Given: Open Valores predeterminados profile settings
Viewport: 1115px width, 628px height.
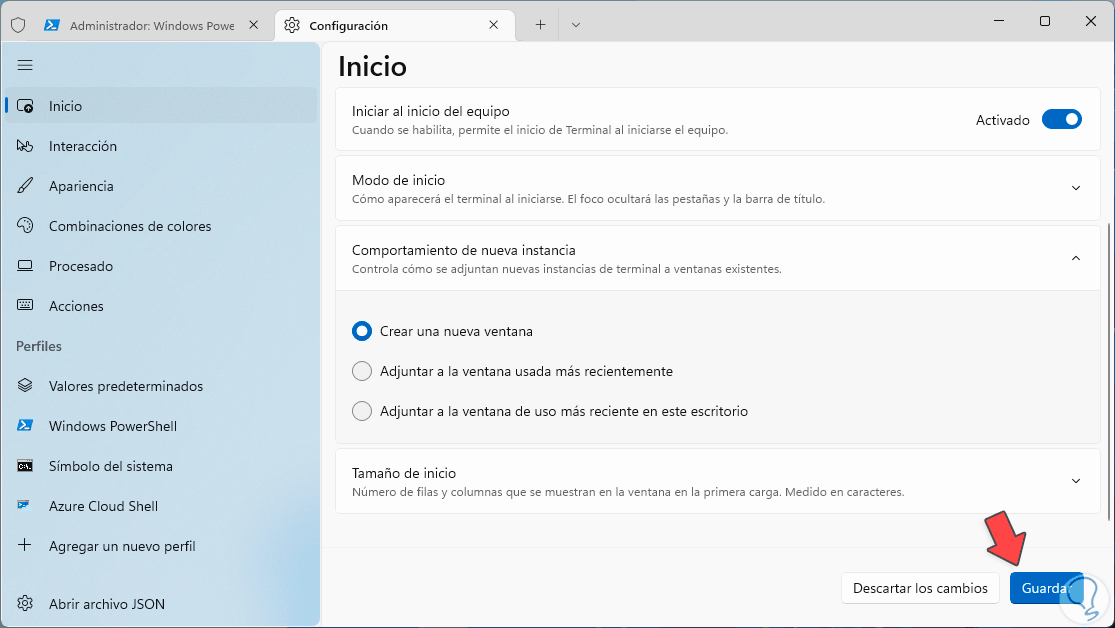Looking at the screenshot, I should click(125, 386).
